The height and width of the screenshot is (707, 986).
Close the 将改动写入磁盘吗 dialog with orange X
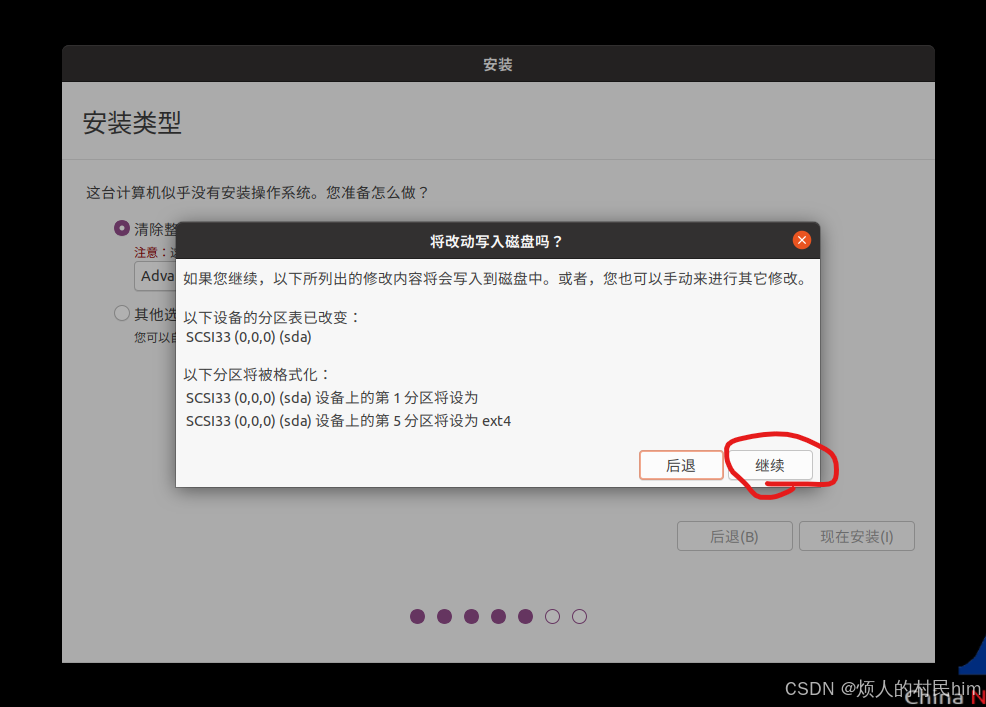coord(801,240)
